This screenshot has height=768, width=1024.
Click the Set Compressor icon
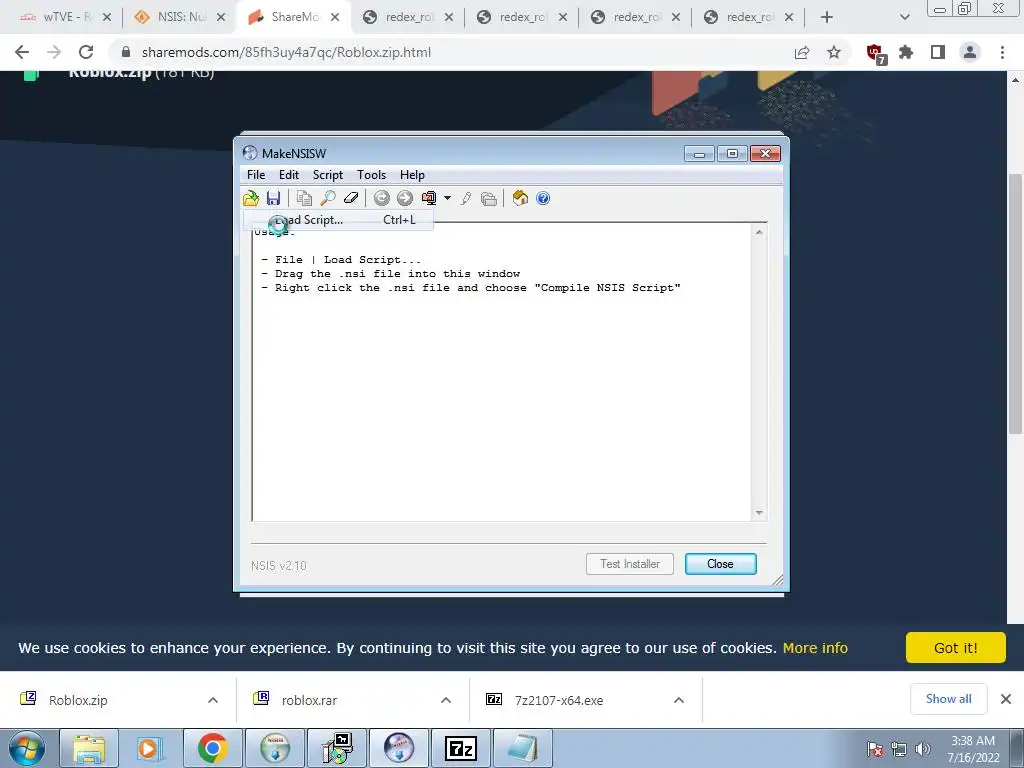click(x=429, y=198)
